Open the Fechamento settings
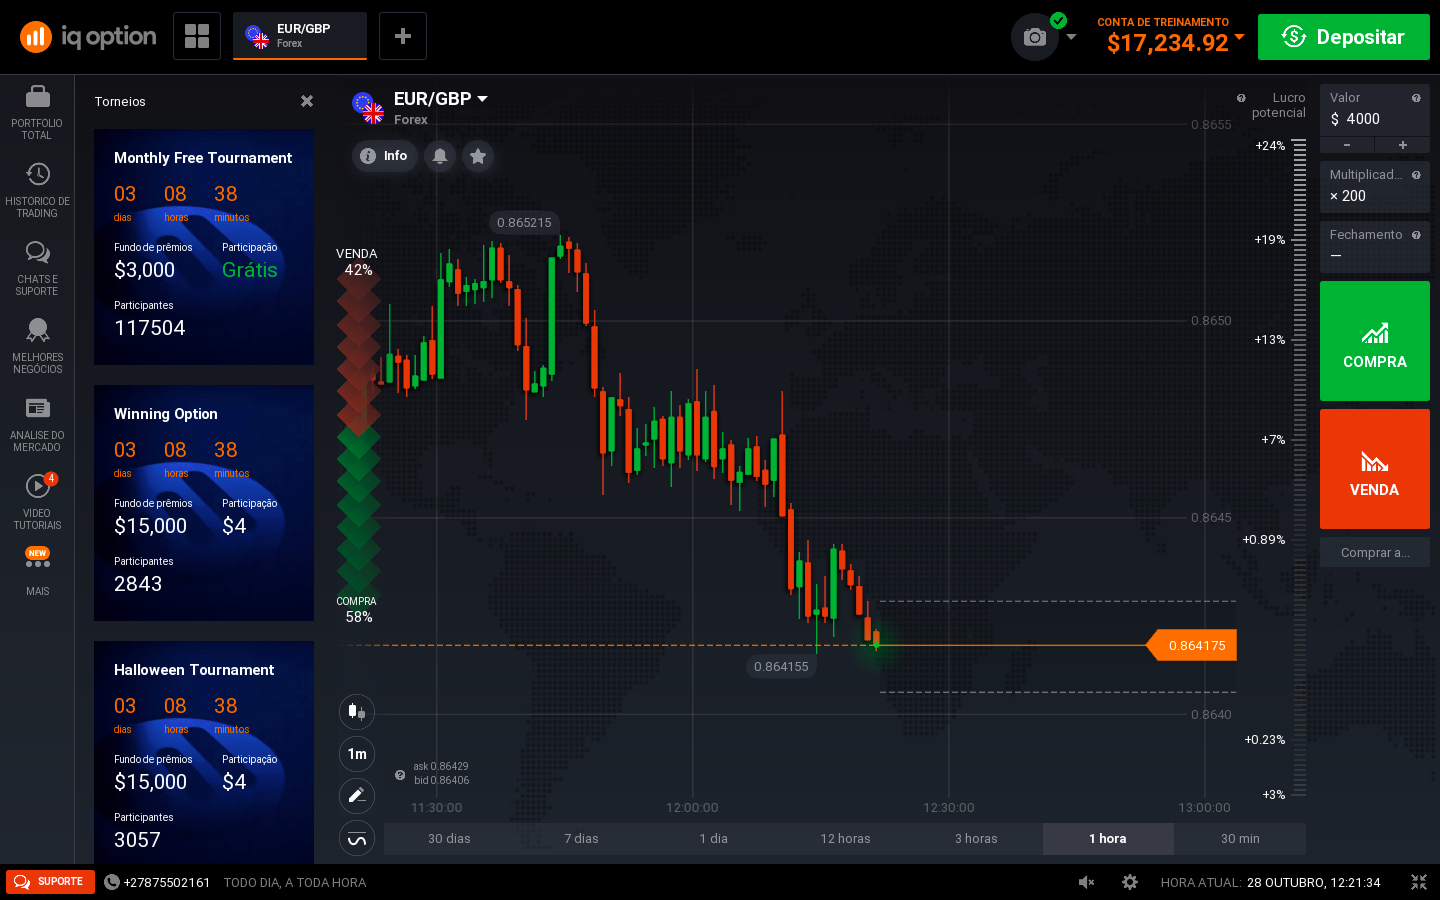Viewport: 1440px width, 900px height. pyautogui.click(x=1375, y=246)
